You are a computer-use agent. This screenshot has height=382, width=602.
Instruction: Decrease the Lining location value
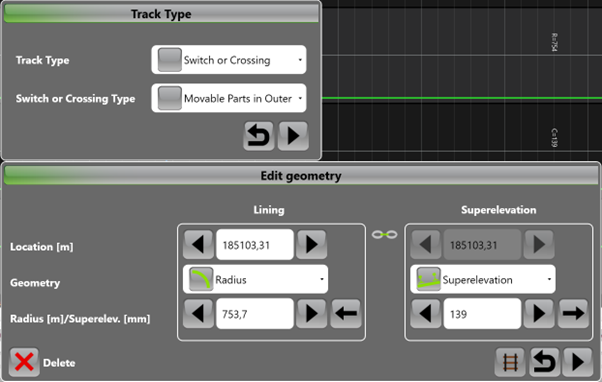198,245
